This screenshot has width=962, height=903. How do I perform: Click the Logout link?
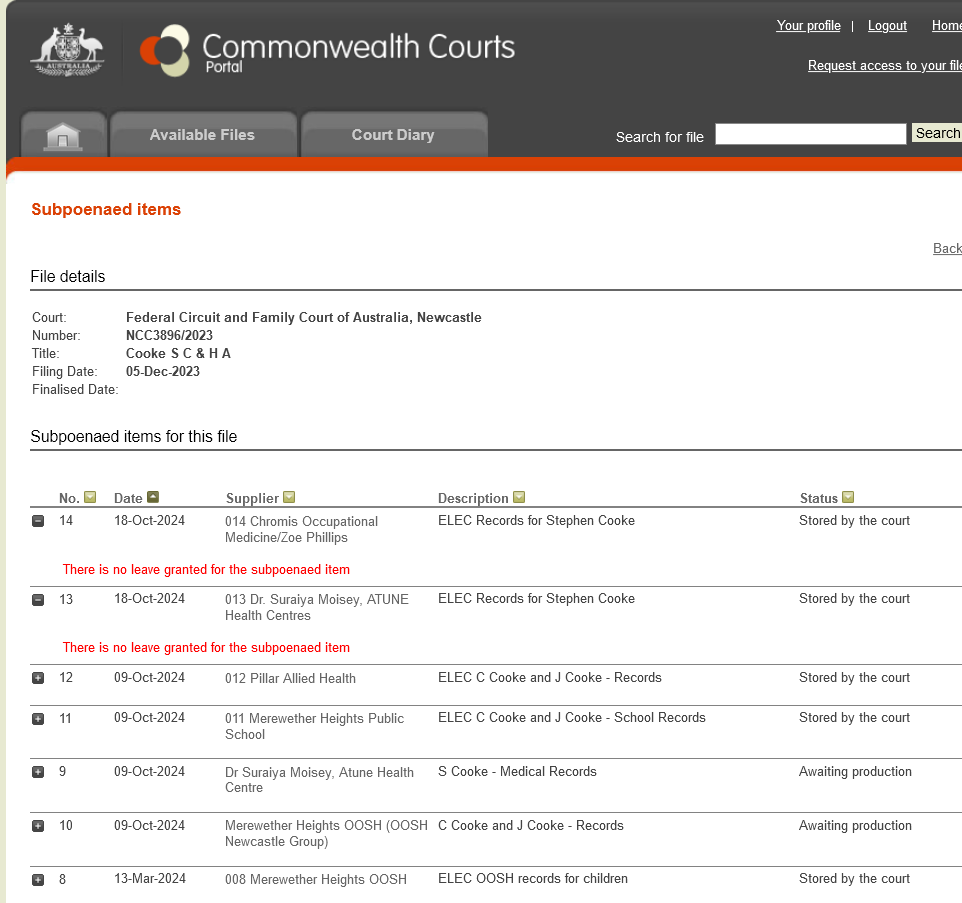click(x=887, y=26)
